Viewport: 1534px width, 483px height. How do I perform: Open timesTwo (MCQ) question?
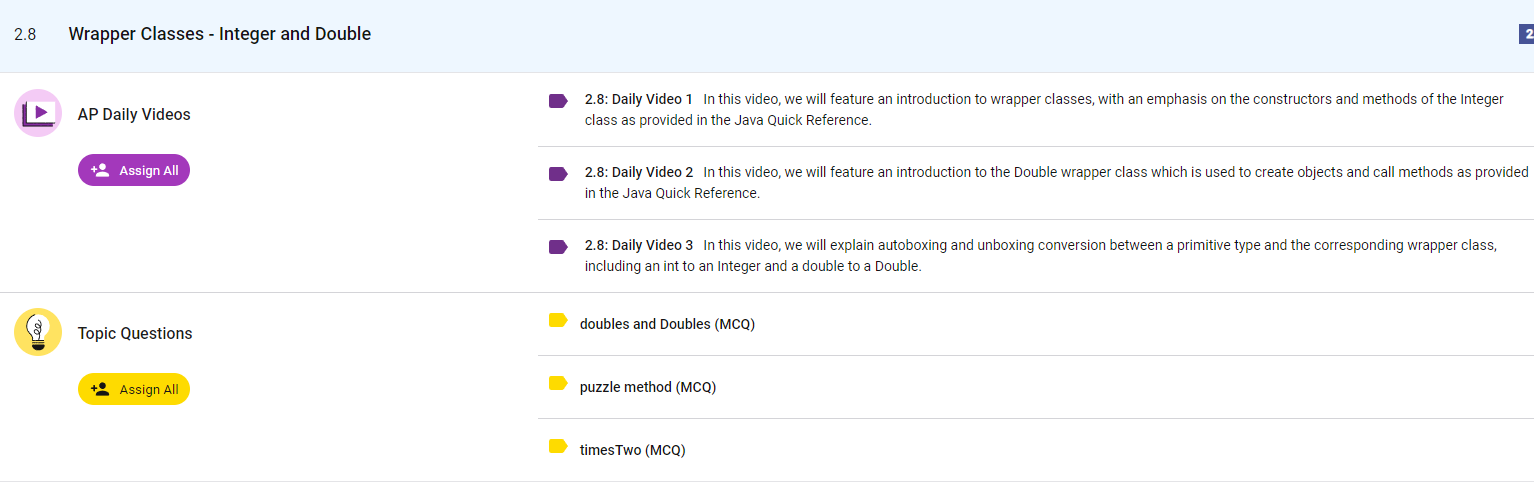[x=632, y=450]
